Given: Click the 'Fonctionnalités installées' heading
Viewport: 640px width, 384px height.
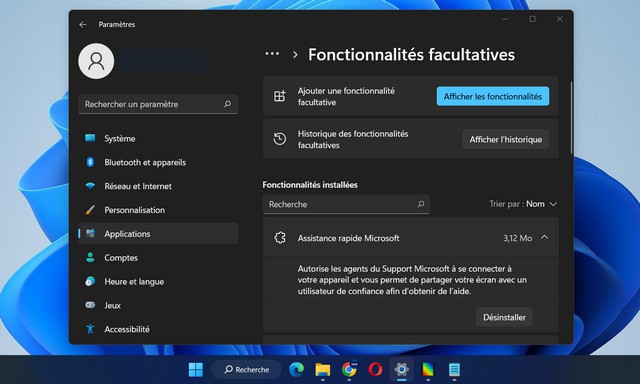Looking at the screenshot, I should pos(310,185).
